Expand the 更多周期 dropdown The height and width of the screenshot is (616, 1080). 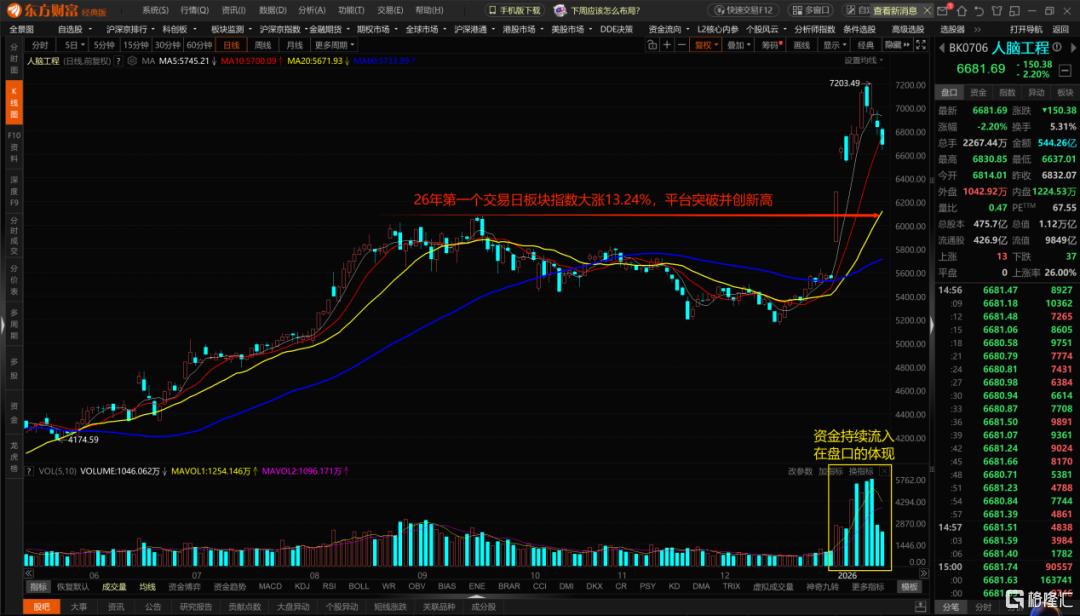(x=333, y=45)
